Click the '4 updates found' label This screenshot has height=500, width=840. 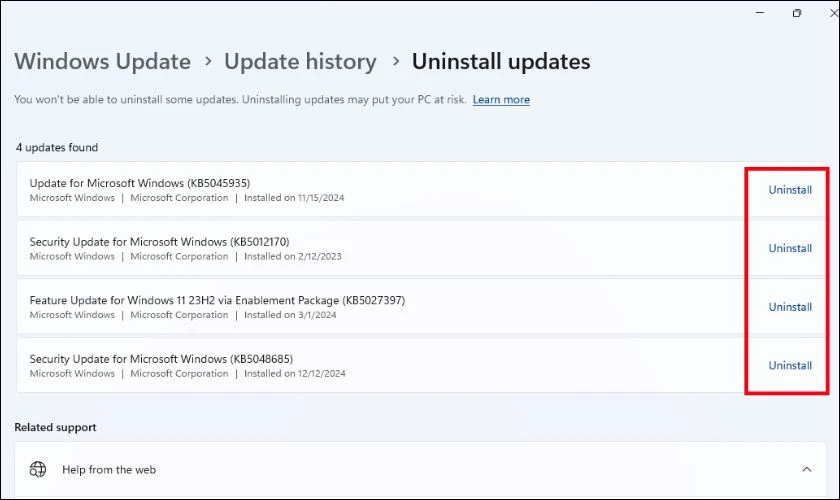click(57, 147)
